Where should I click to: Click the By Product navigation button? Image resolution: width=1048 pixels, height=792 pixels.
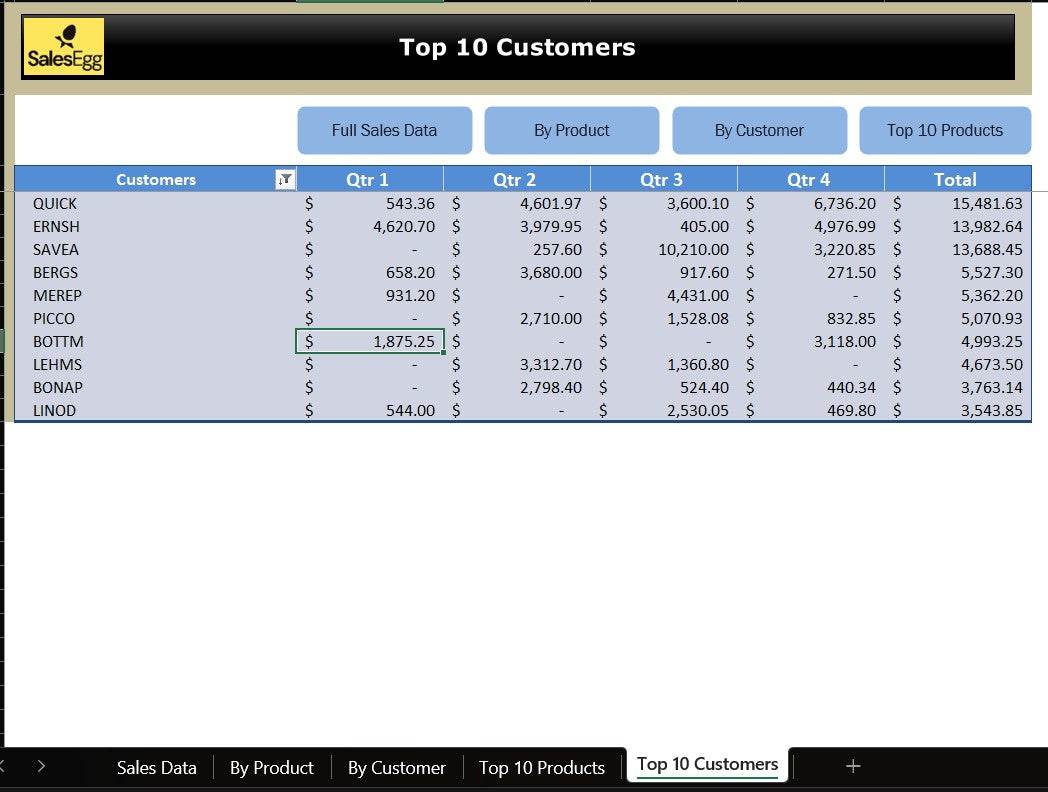[571, 130]
